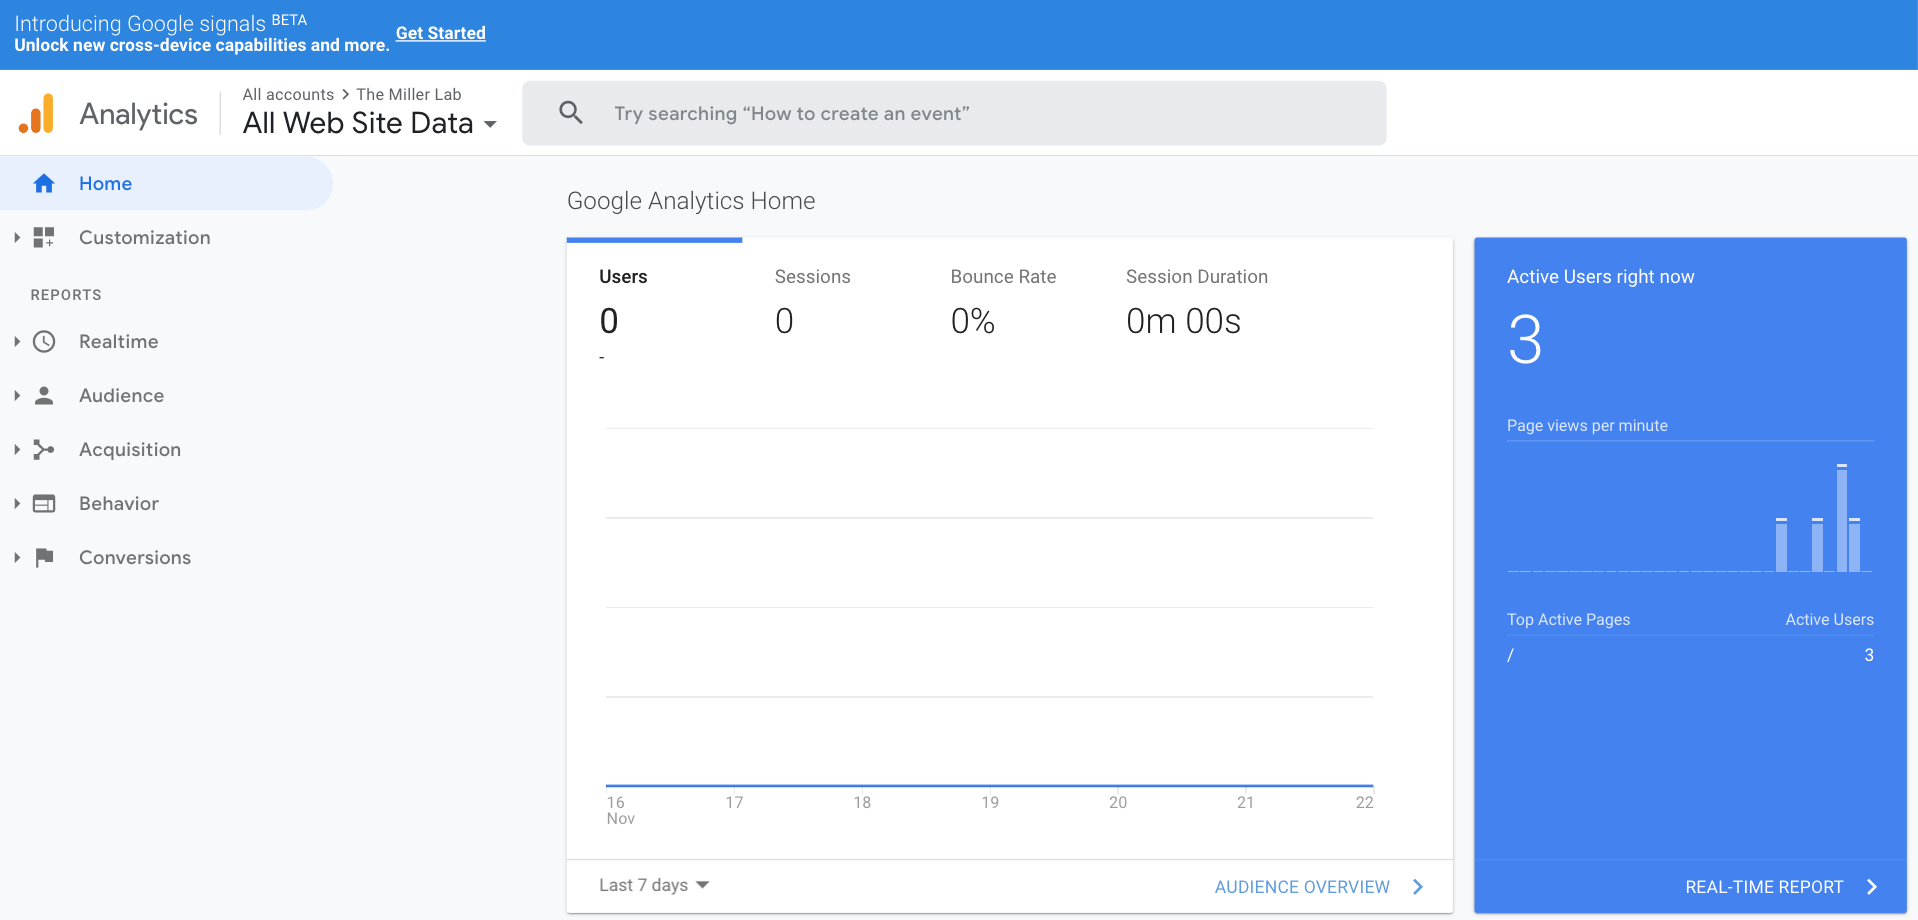
Task: Click the Page views per minute label
Action: point(1587,425)
